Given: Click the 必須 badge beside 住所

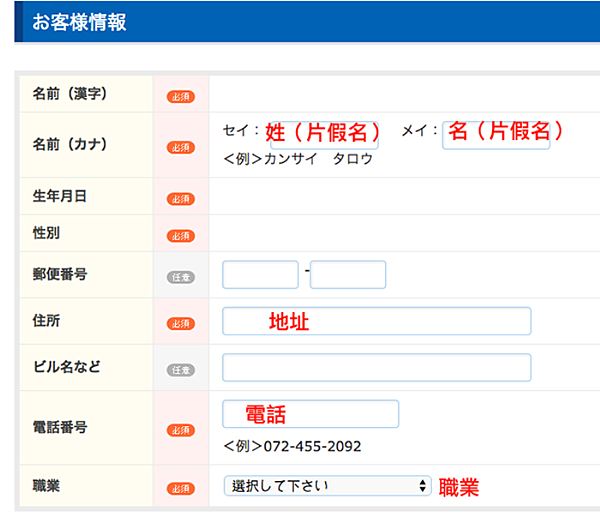Looking at the screenshot, I should click(180, 323).
